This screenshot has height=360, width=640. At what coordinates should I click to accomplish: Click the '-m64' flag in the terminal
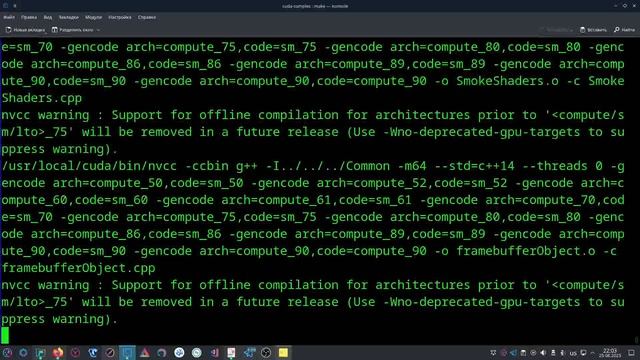point(412,166)
